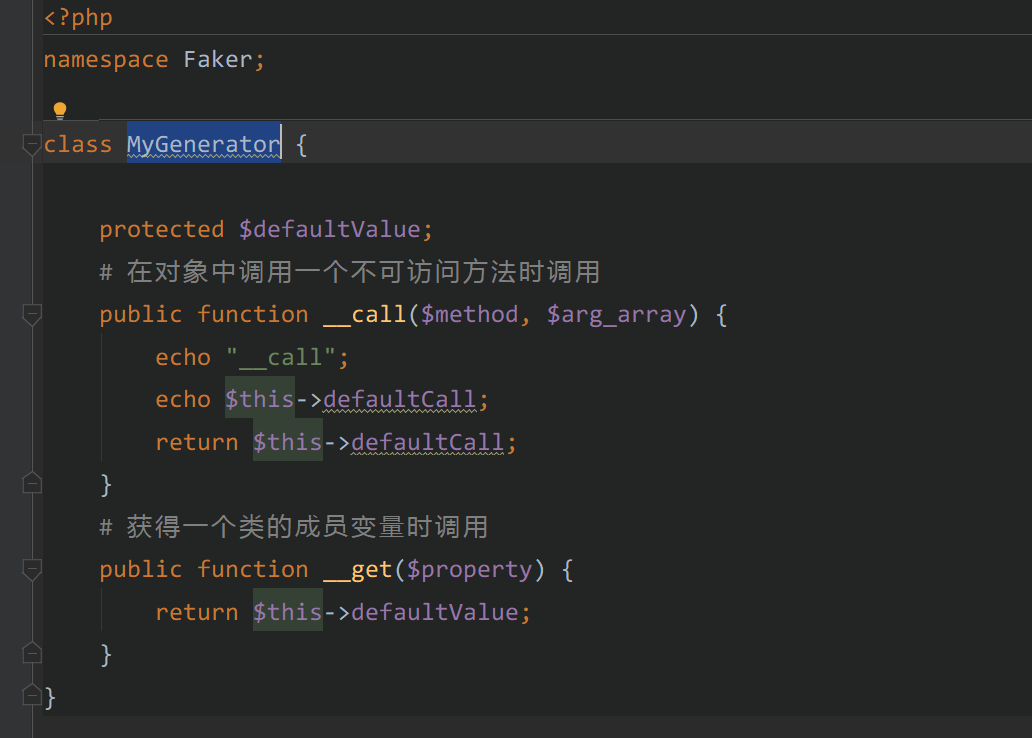Click the protected $defaultValue declaration variable
Image resolution: width=1032 pixels, height=738 pixels.
click(329, 229)
